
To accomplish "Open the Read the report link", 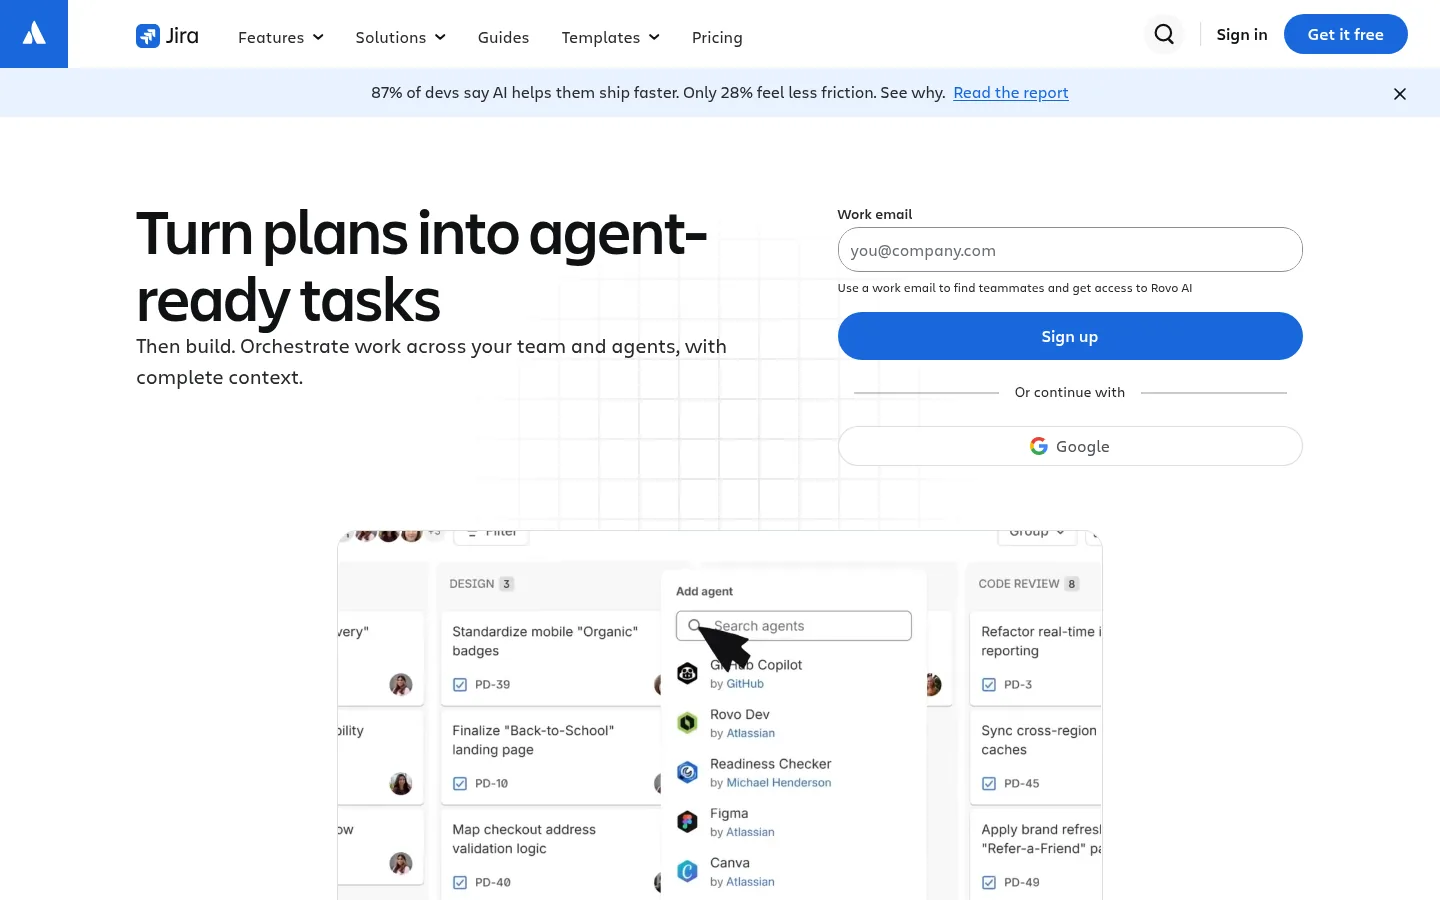I will tap(1011, 93).
